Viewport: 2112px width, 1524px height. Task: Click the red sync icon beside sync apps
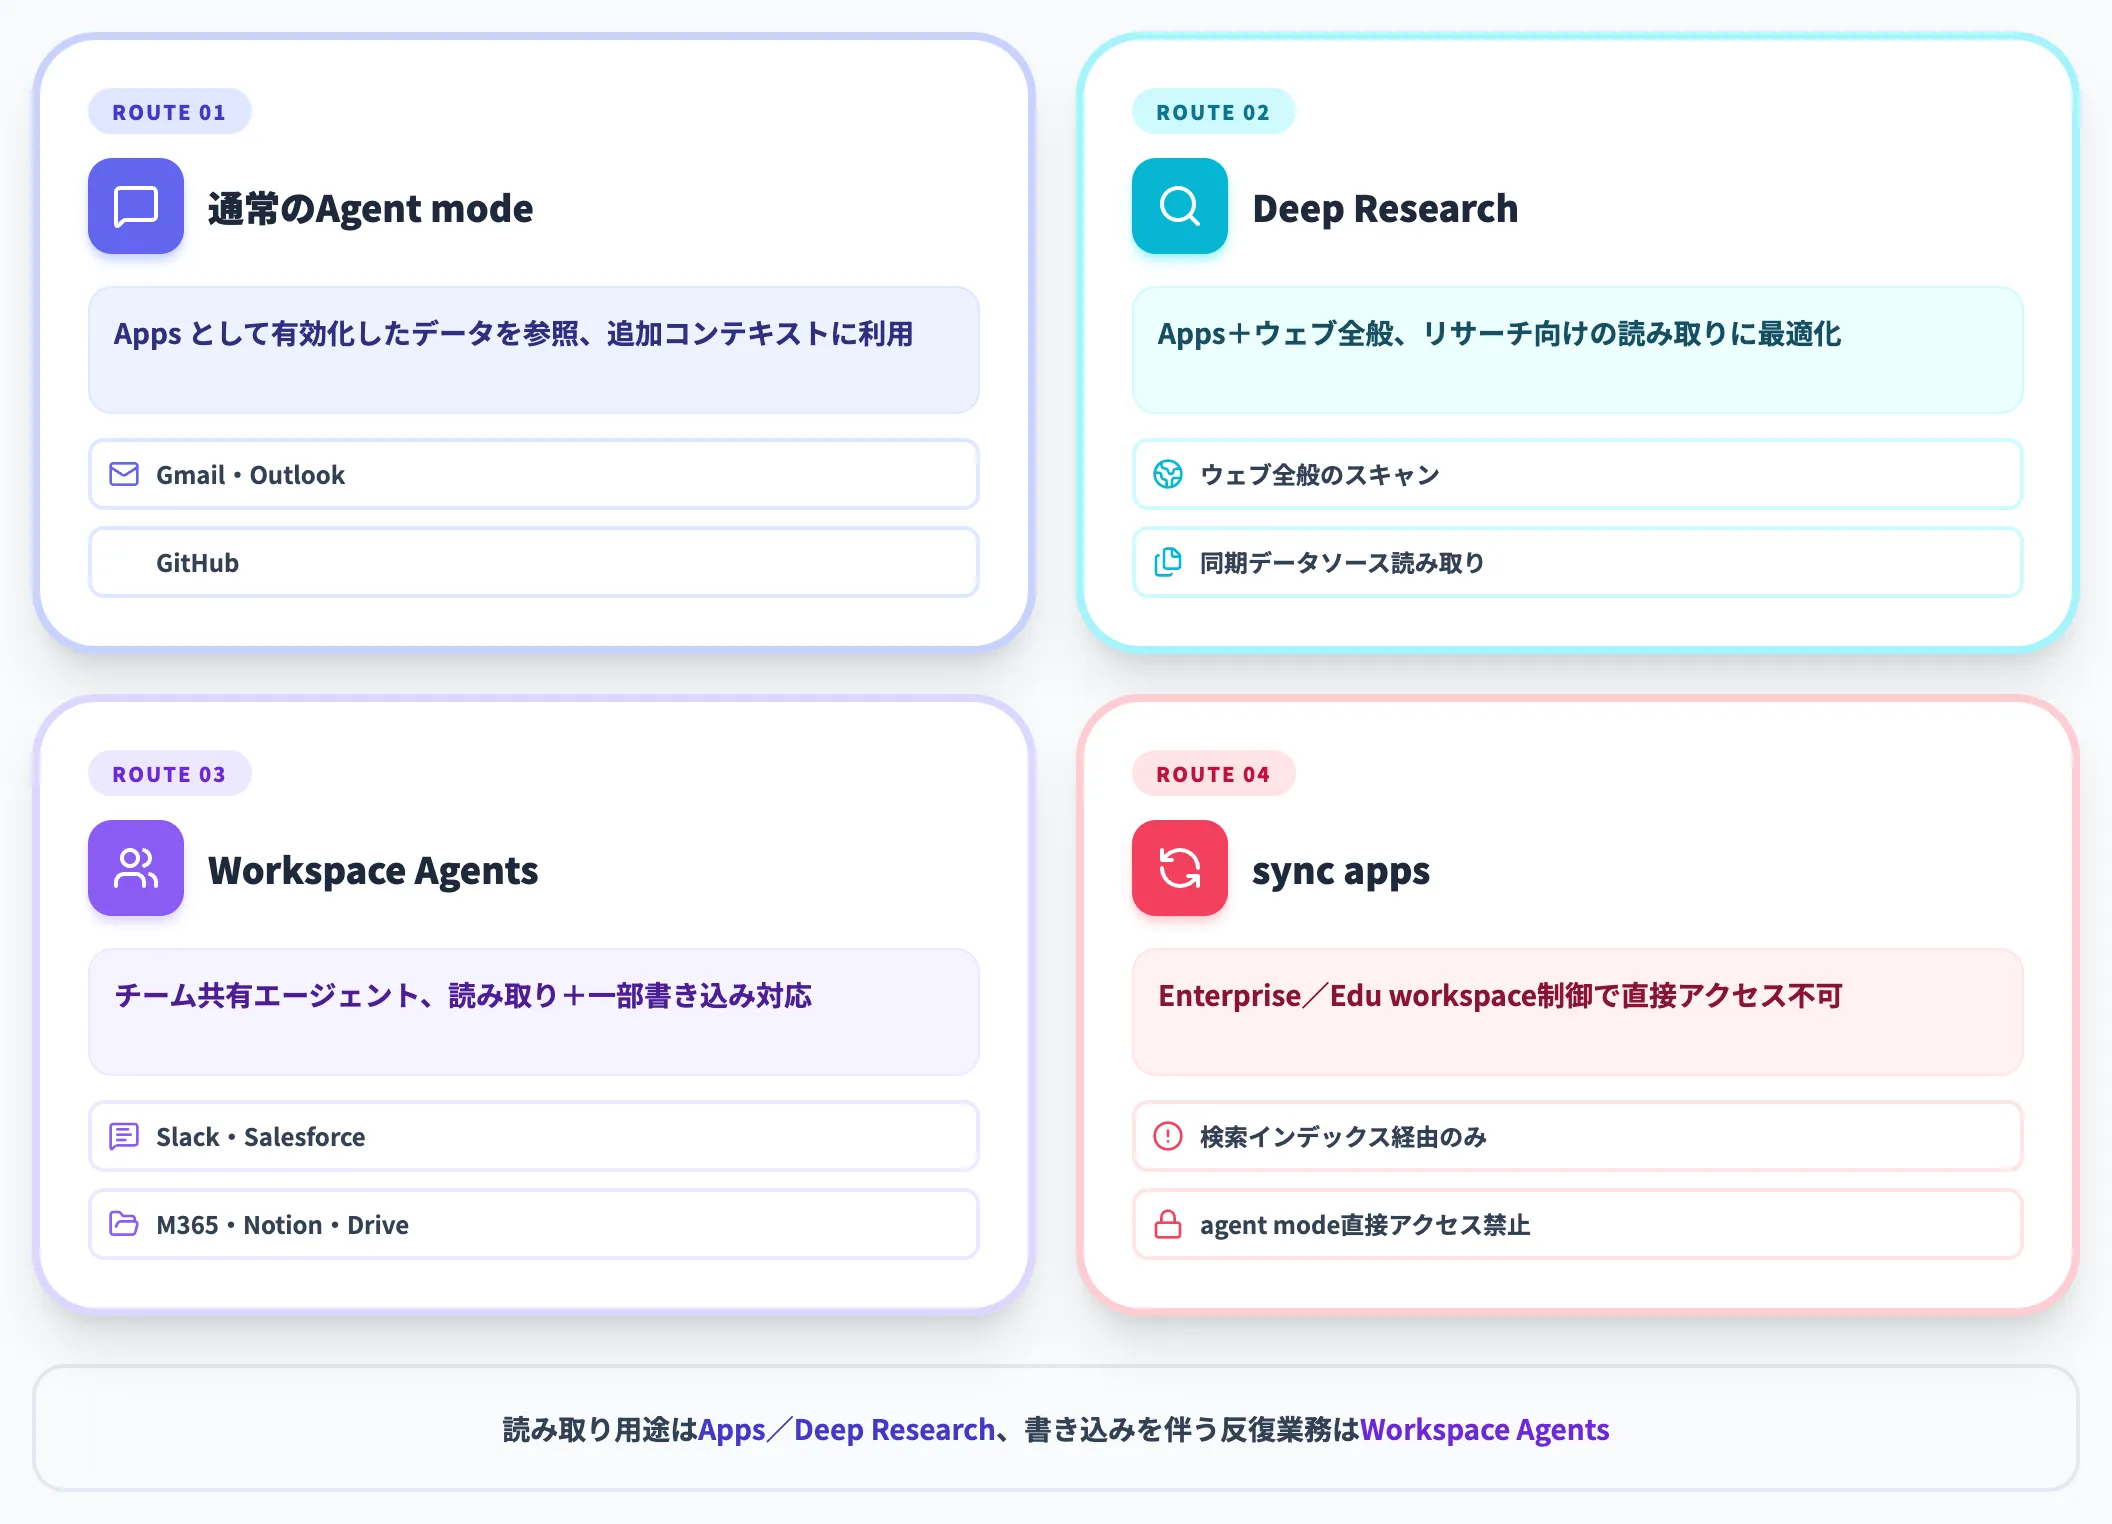point(1180,868)
